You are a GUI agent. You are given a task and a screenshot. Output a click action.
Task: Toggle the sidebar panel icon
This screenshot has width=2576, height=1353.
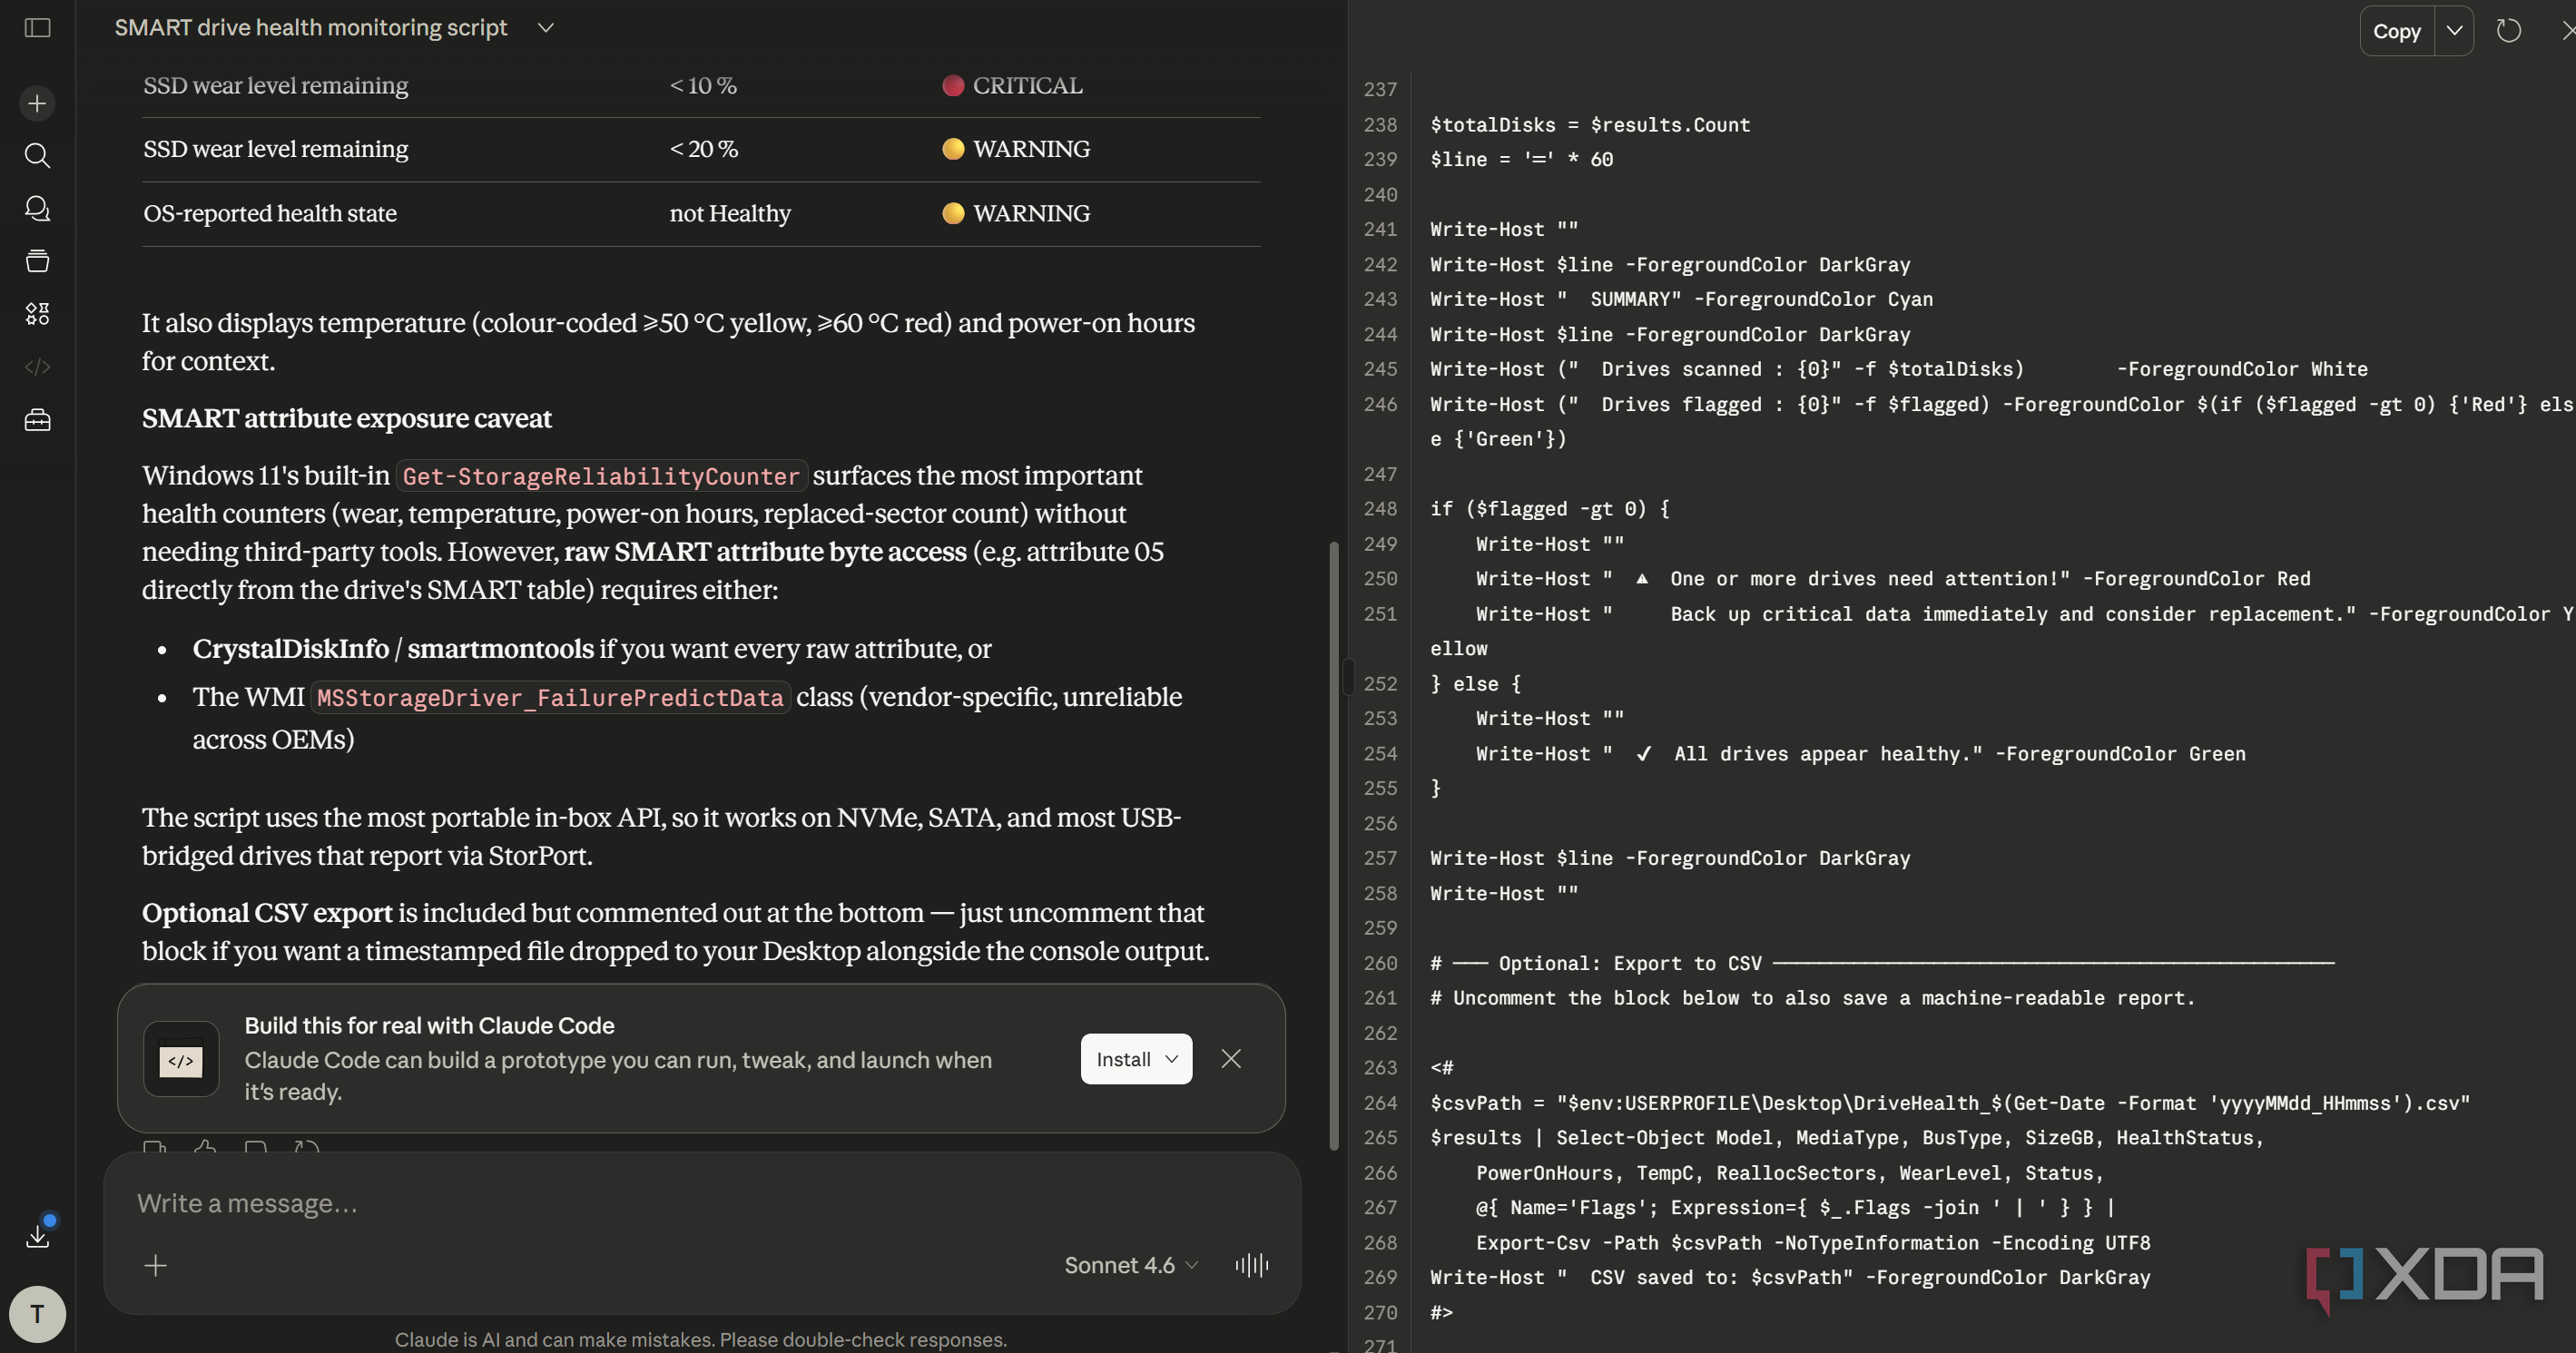coord(37,28)
